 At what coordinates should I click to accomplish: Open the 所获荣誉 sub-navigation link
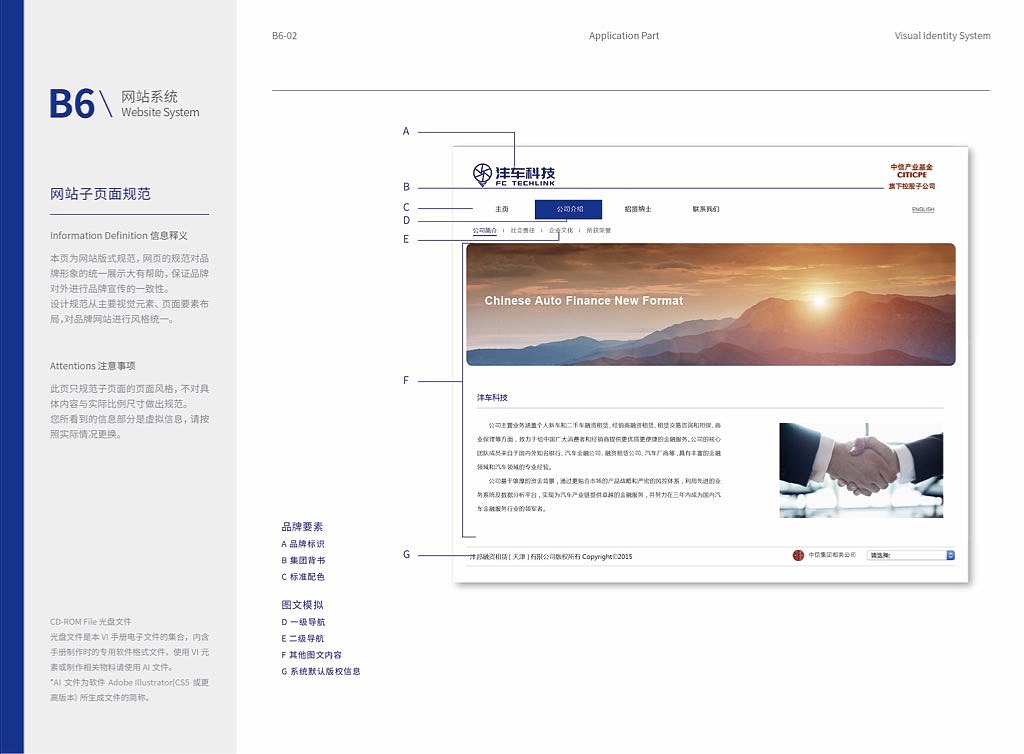(x=597, y=229)
